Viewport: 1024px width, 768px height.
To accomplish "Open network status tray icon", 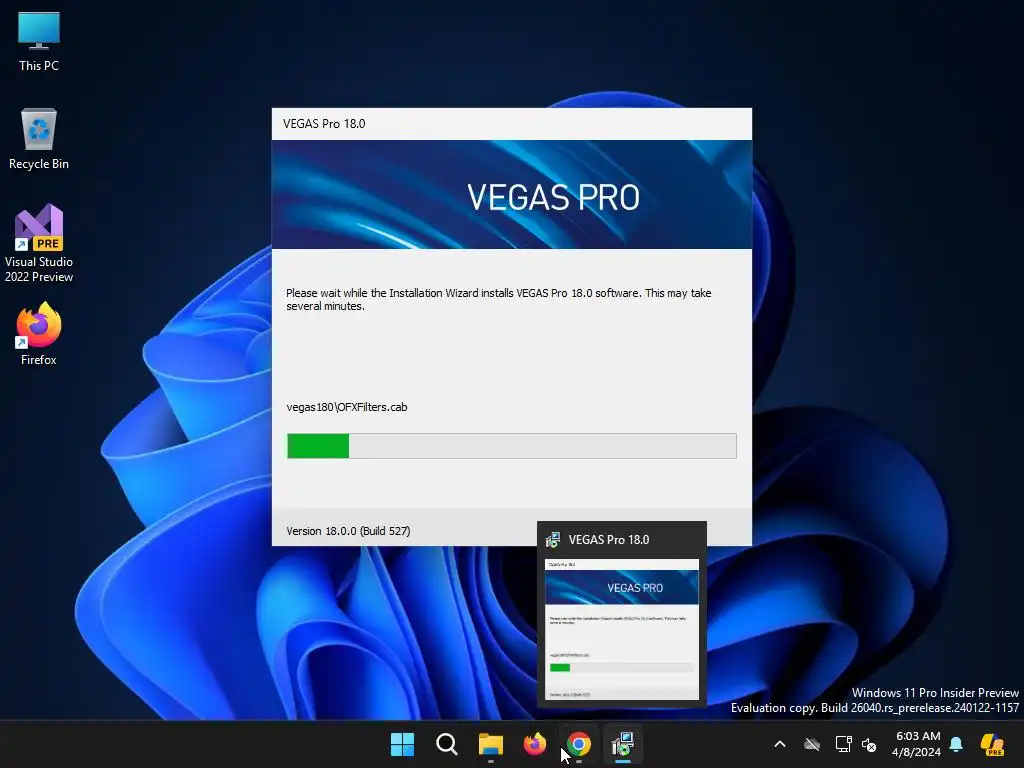I will pyautogui.click(x=843, y=744).
